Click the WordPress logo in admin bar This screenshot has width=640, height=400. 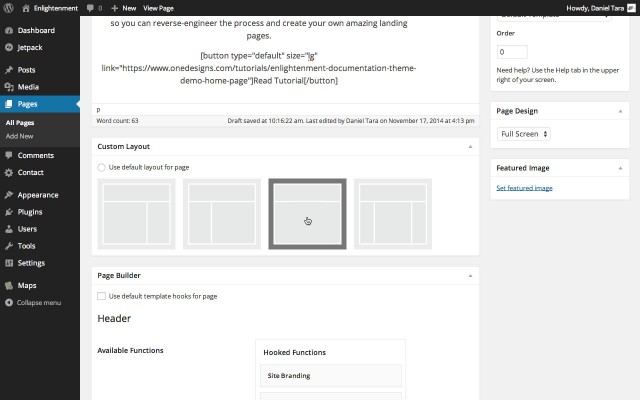8,8
